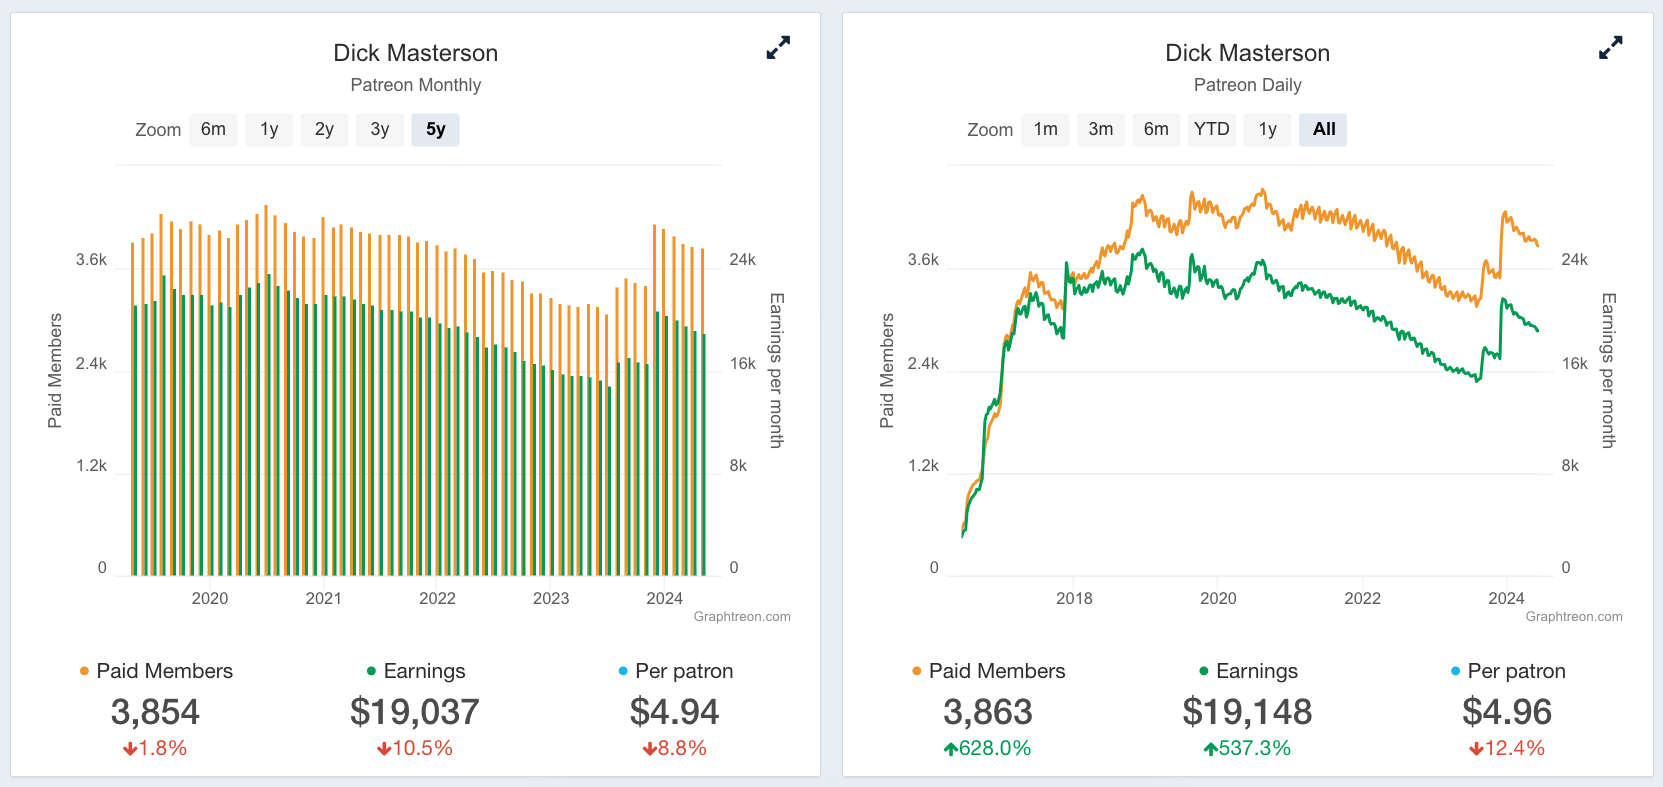
Task: Set Daily chart zoom to 1m
Action: click(1046, 129)
